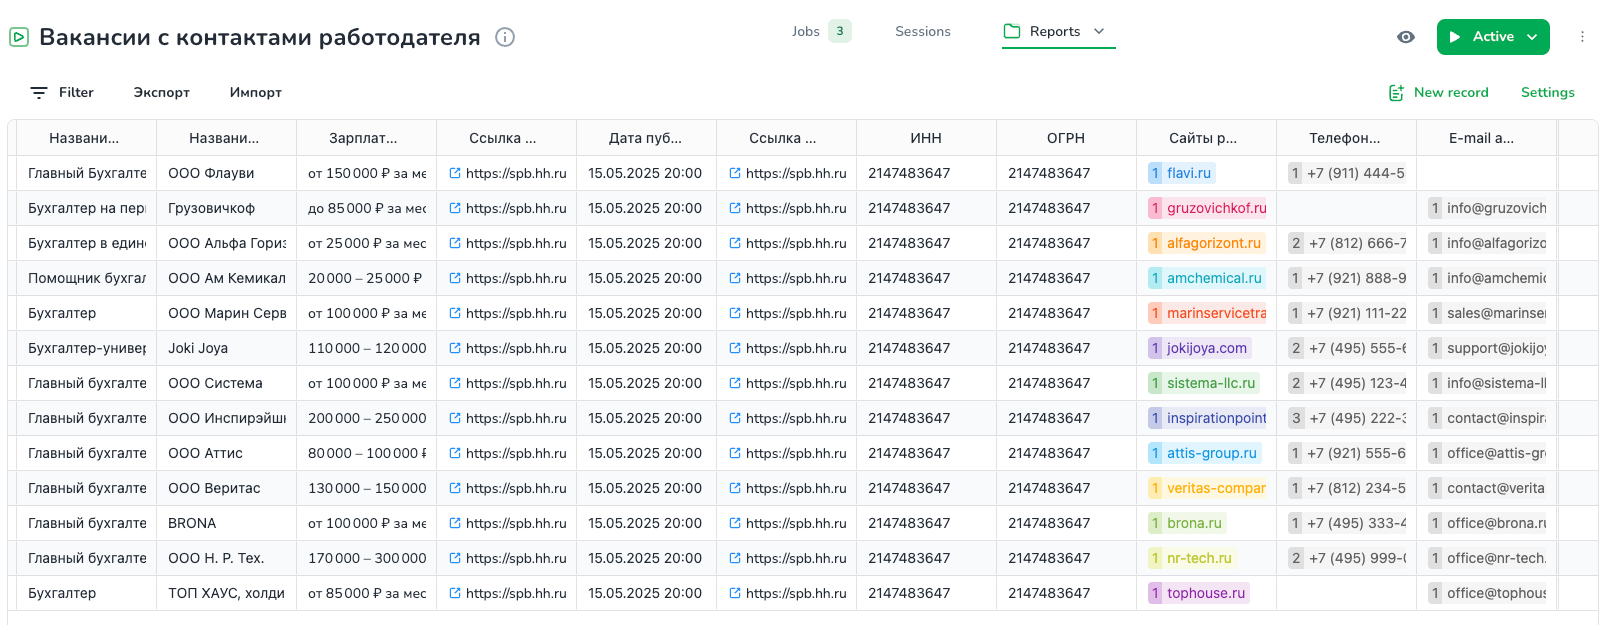Viewport: 1605px width, 625px height.
Task: Open the three-dot more options menu
Action: [x=1582, y=37]
